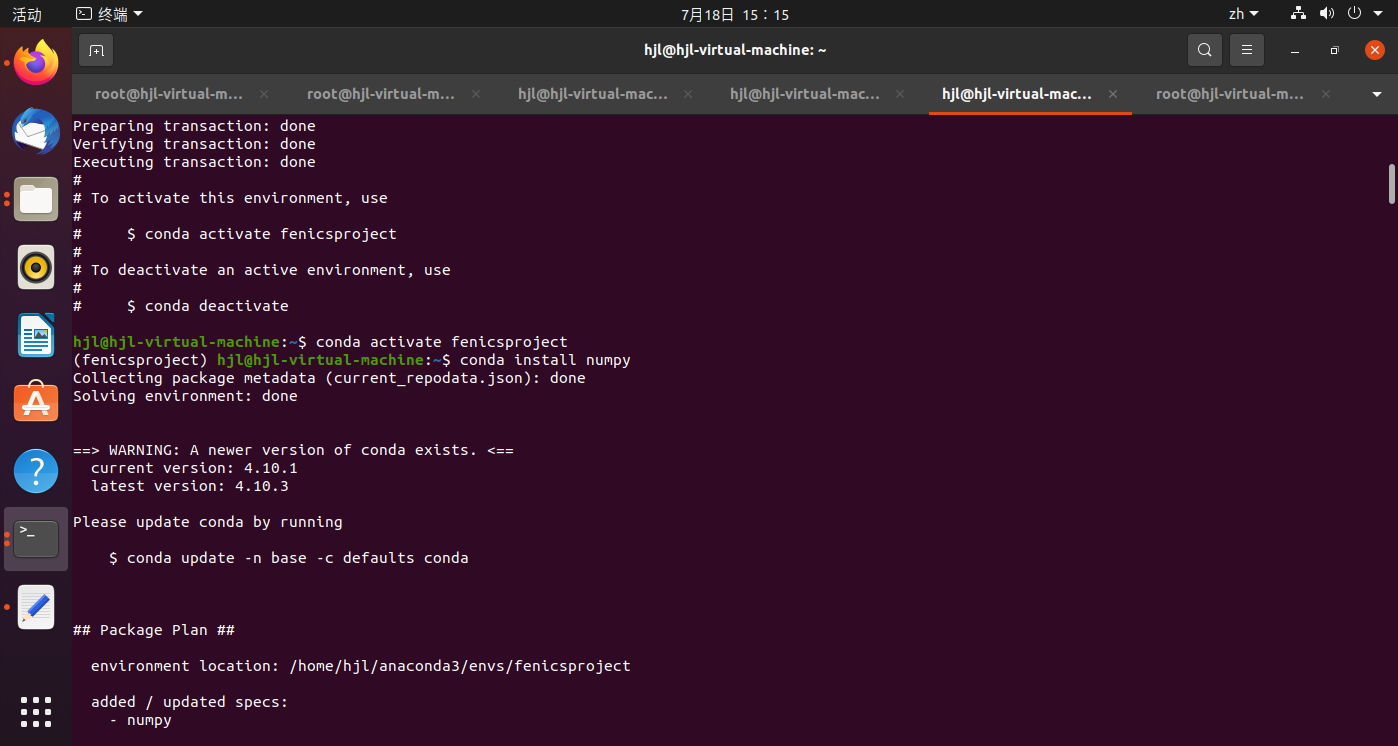Open a new terminal tab

[96, 49]
